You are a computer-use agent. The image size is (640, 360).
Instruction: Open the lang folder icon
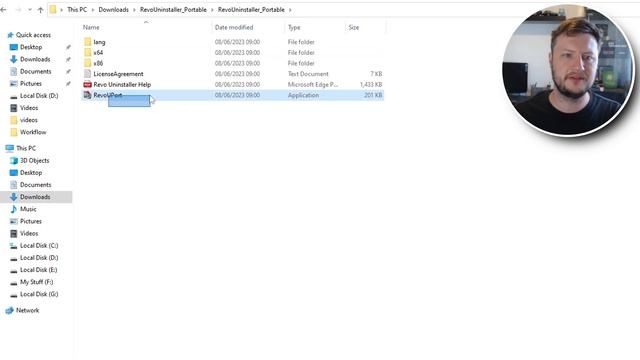pyautogui.click(x=87, y=42)
